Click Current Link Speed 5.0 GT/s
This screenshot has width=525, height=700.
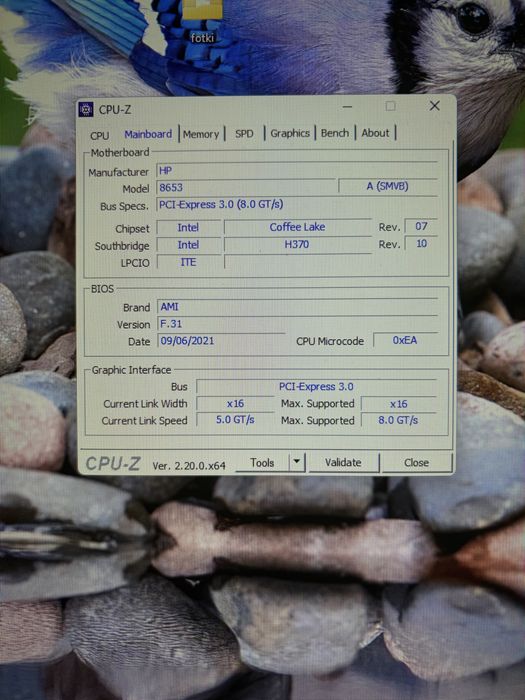(235, 420)
